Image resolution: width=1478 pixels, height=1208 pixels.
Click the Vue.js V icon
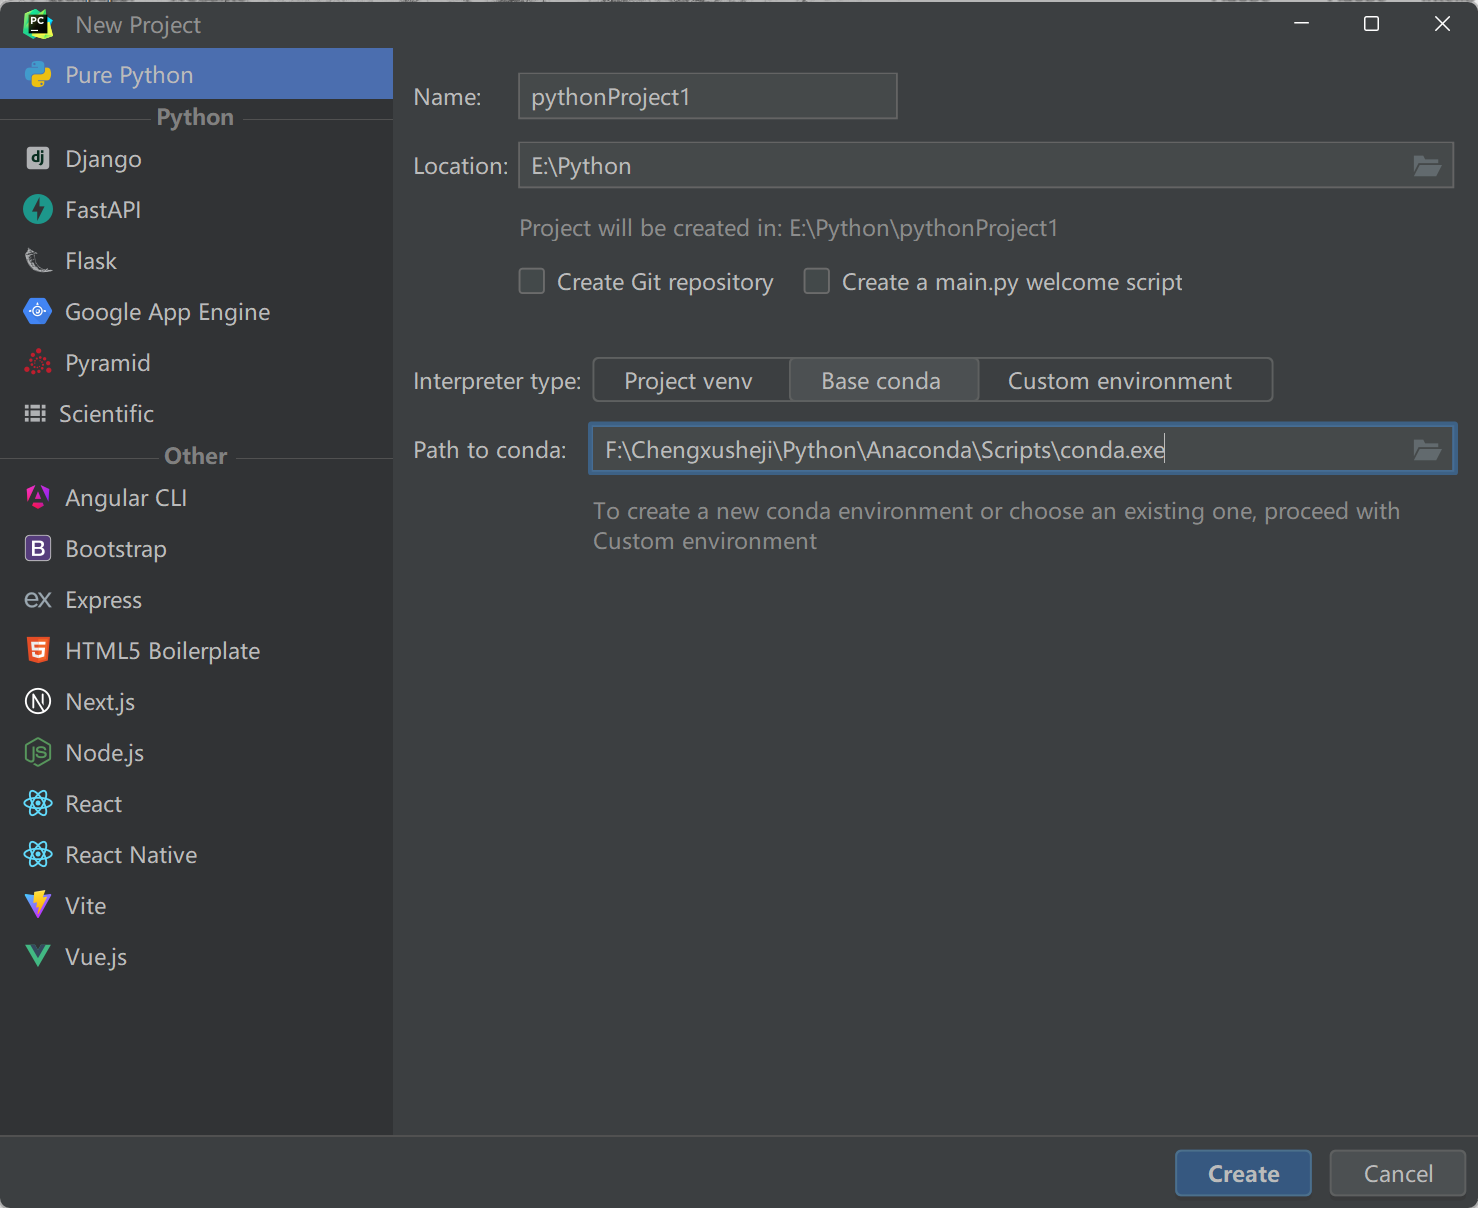(x=38, y=956)
